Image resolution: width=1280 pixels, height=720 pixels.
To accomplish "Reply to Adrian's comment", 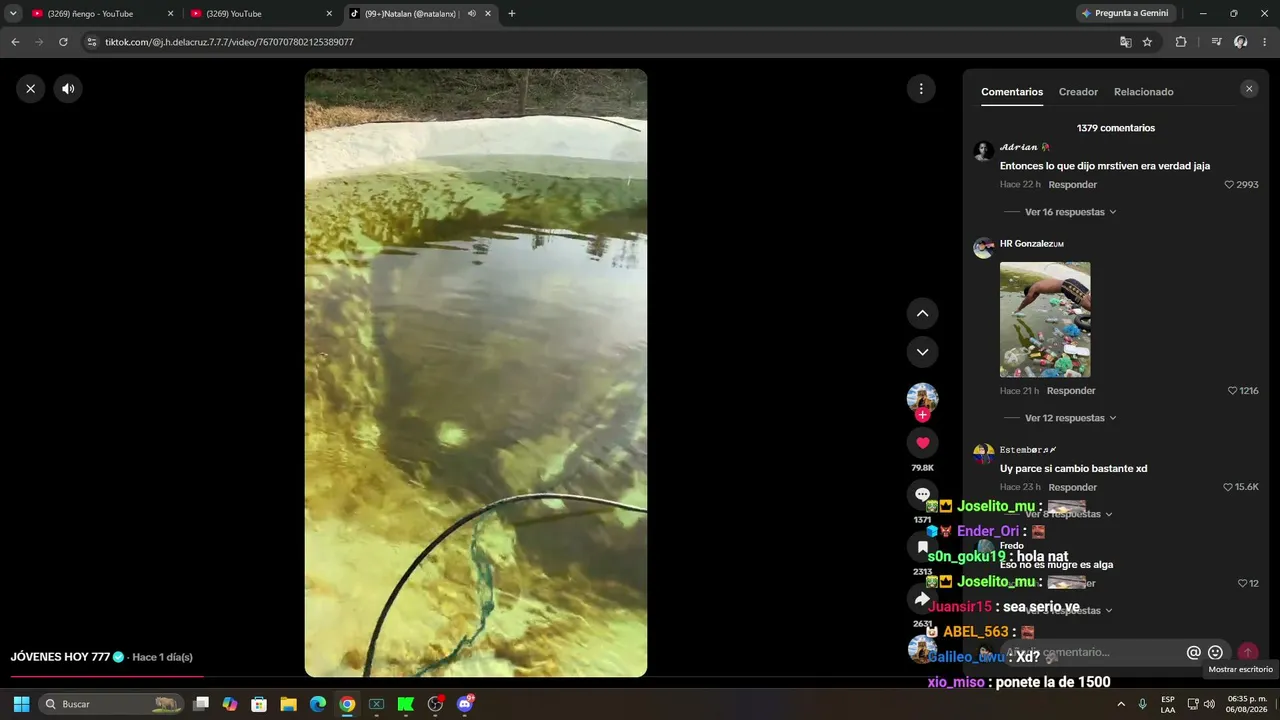I will pyautogui.click(x=1072, y=185).
